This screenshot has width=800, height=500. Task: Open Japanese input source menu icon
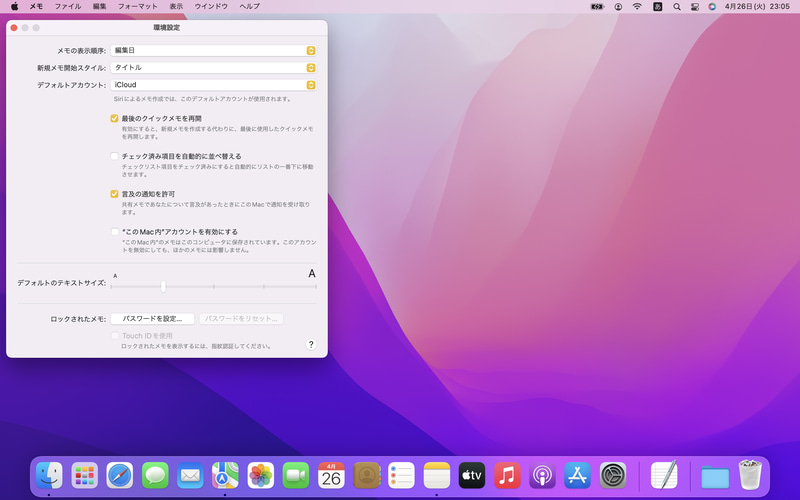coord(658,7)
